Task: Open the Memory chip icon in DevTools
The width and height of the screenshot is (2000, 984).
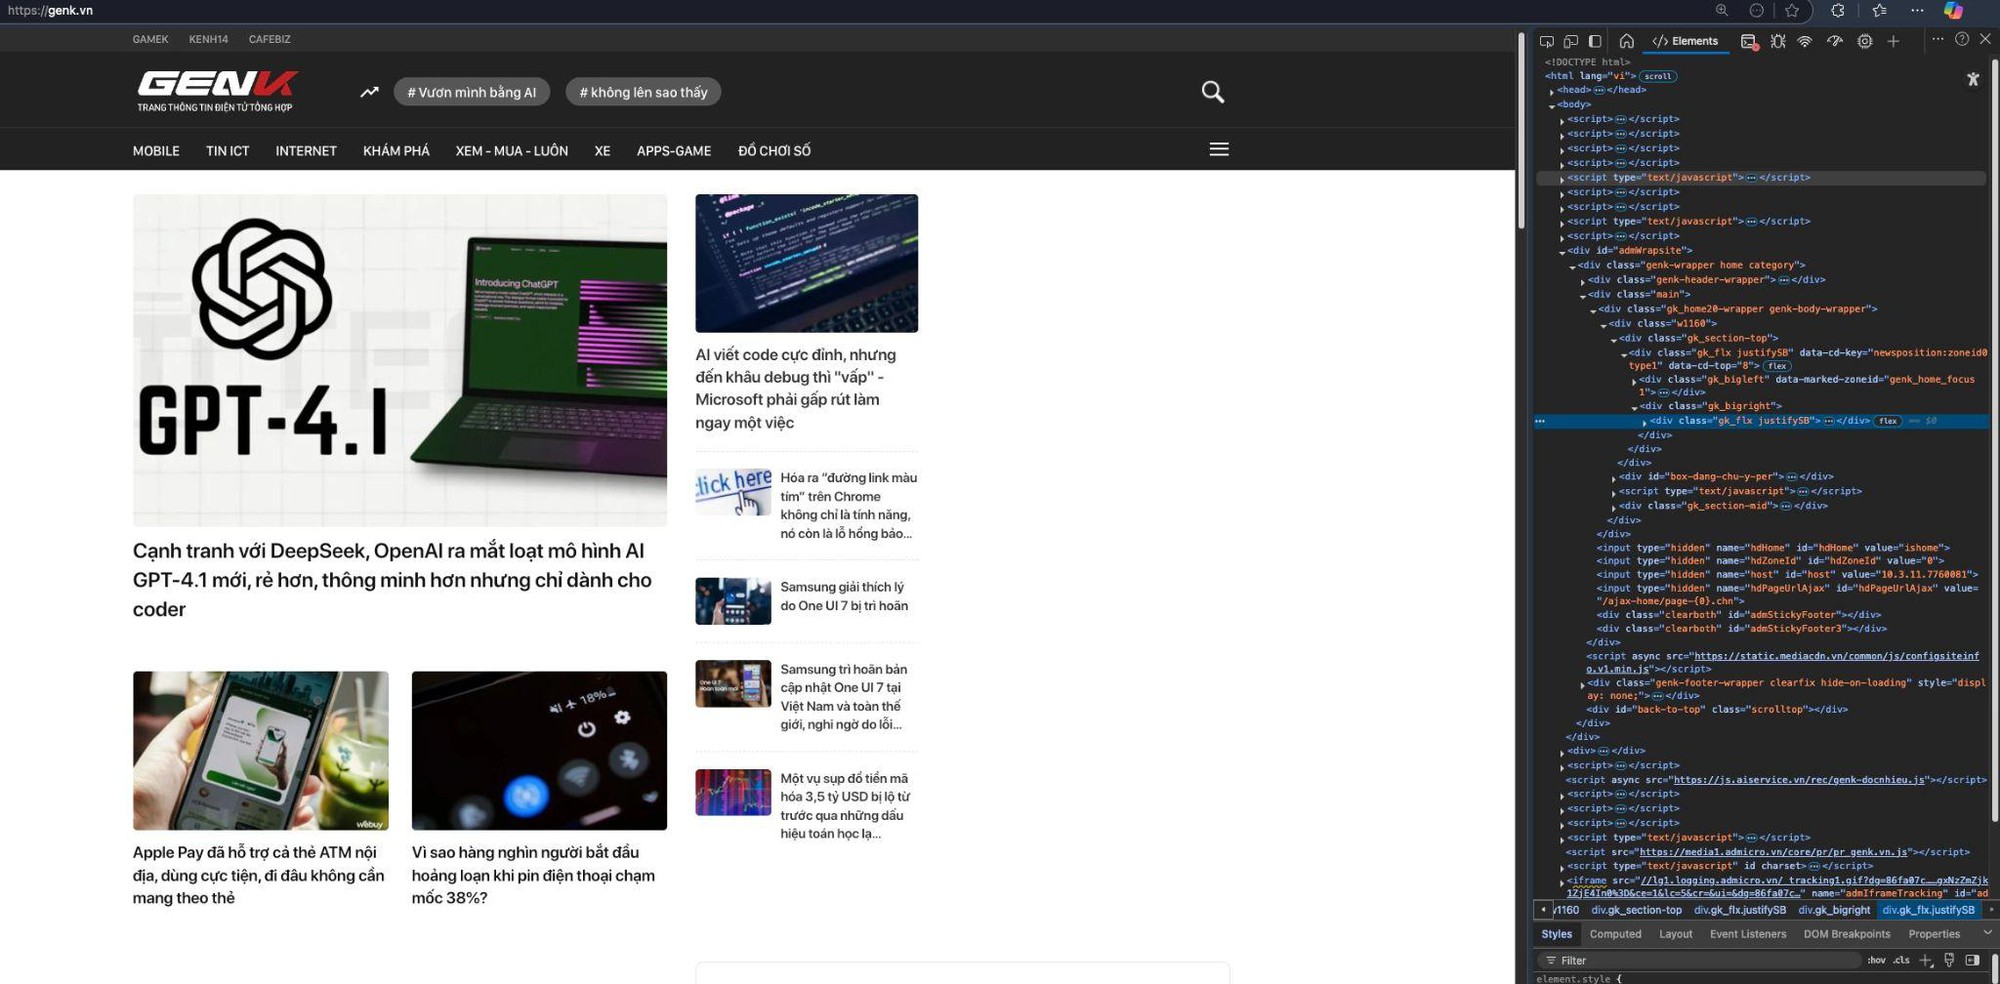Action: click(1865, 41)
